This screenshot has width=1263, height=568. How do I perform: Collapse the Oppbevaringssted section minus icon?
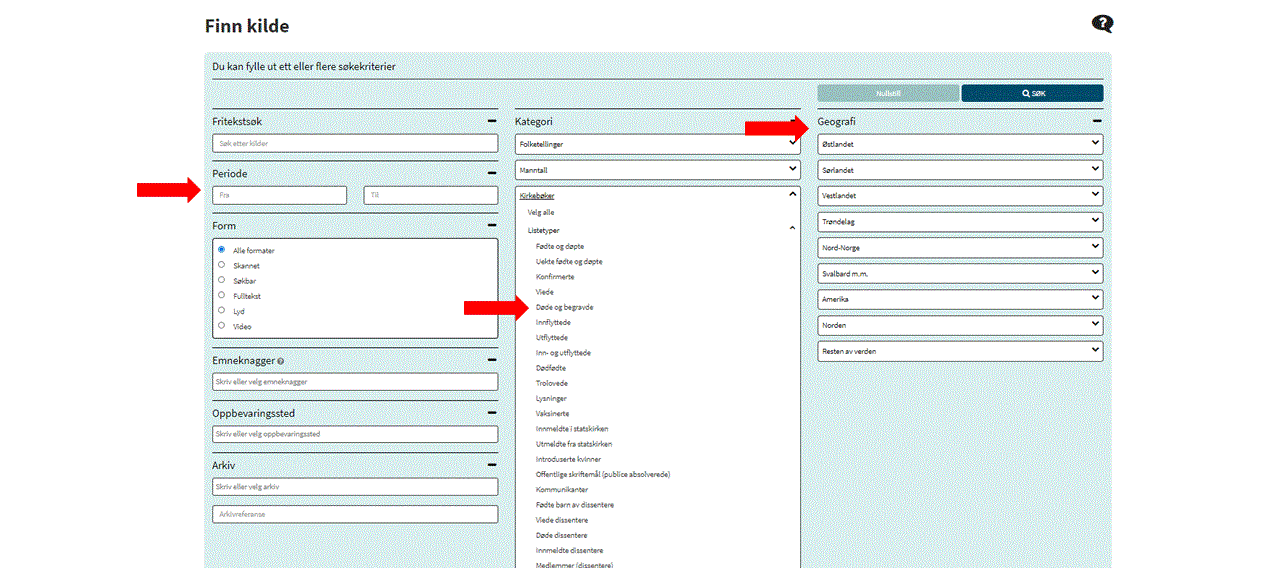[x=491, y=413]
